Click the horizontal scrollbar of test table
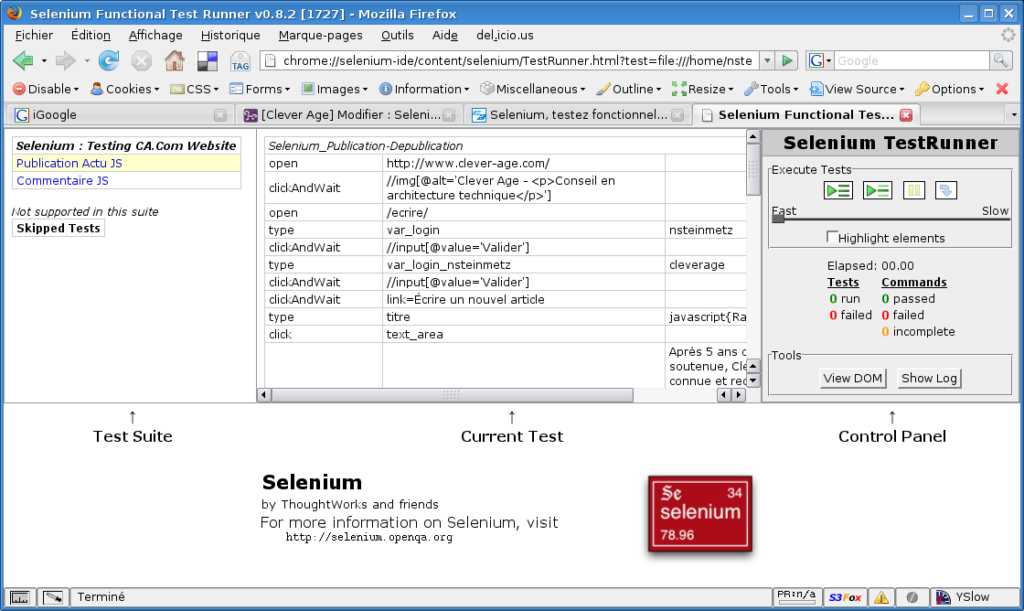Viewport: 1024px width, 611px height. [x=452, y=395]
